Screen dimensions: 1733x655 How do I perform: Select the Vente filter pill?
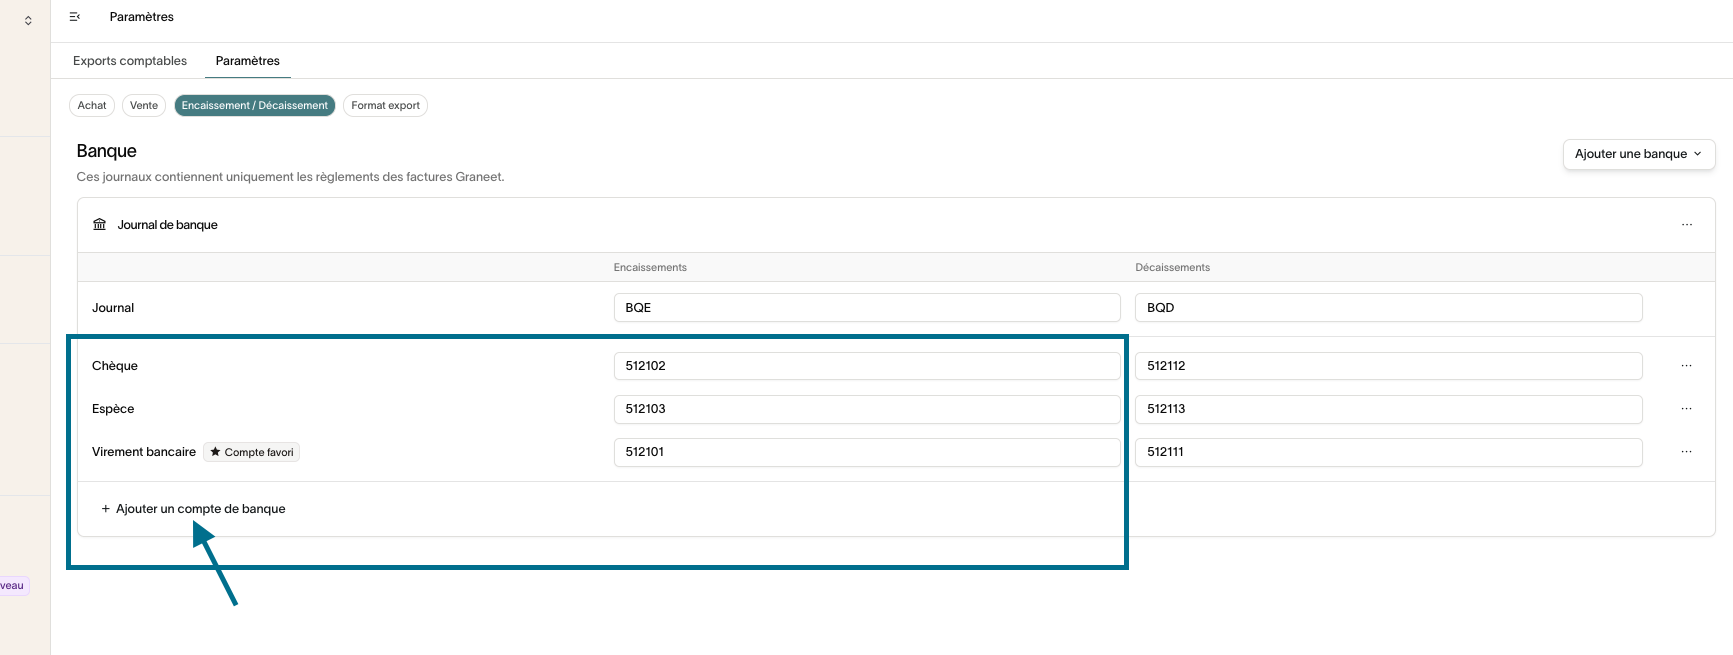click(x=144, y=106)
